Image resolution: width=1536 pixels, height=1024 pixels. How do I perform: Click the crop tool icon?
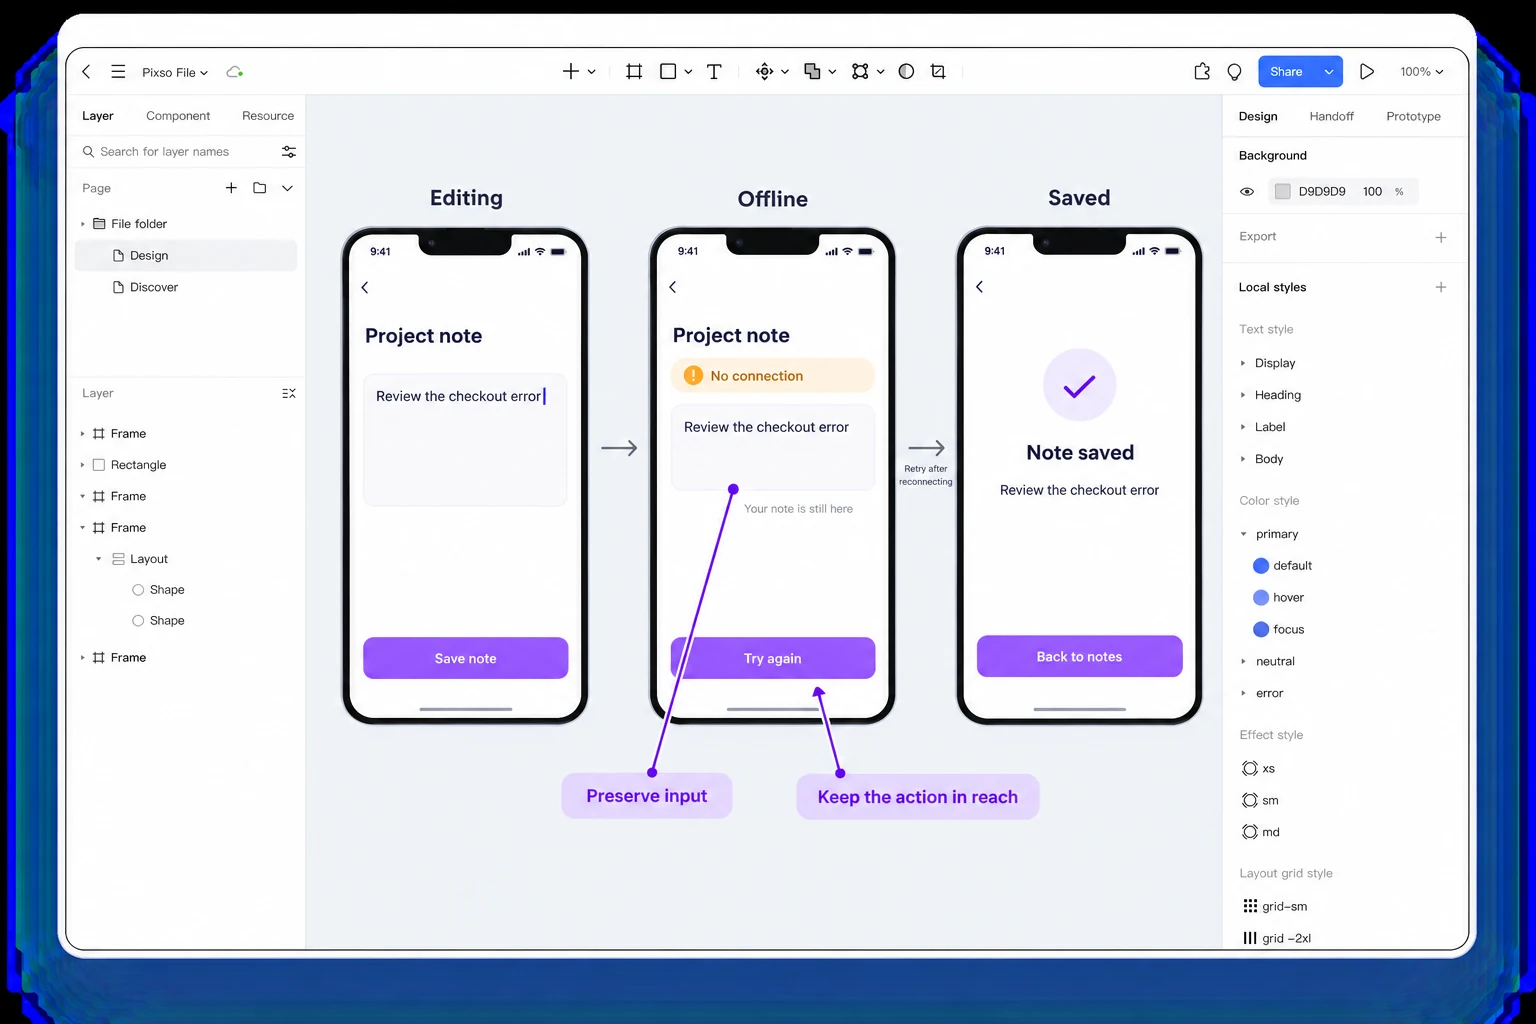click(x=938, y=71)
